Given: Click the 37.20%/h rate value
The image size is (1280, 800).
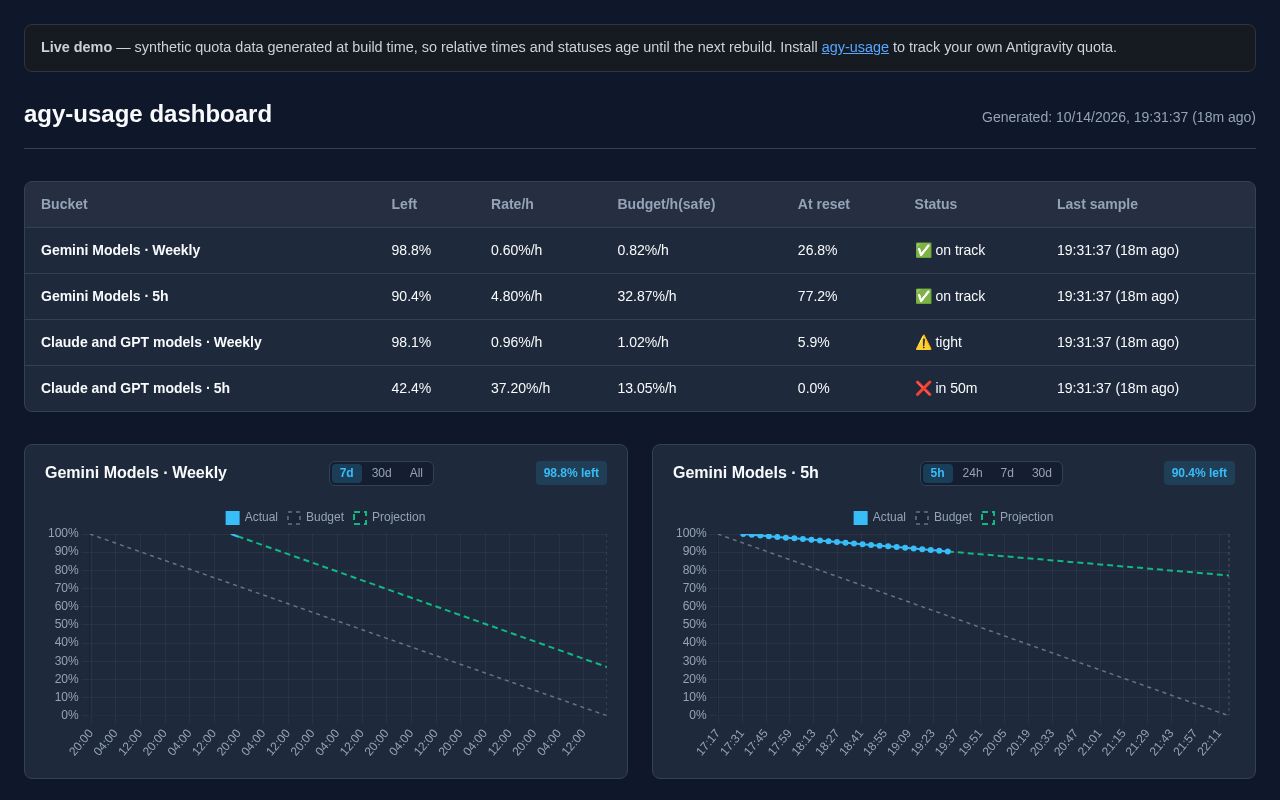Looking at the screenshot, I should point(520,388).
